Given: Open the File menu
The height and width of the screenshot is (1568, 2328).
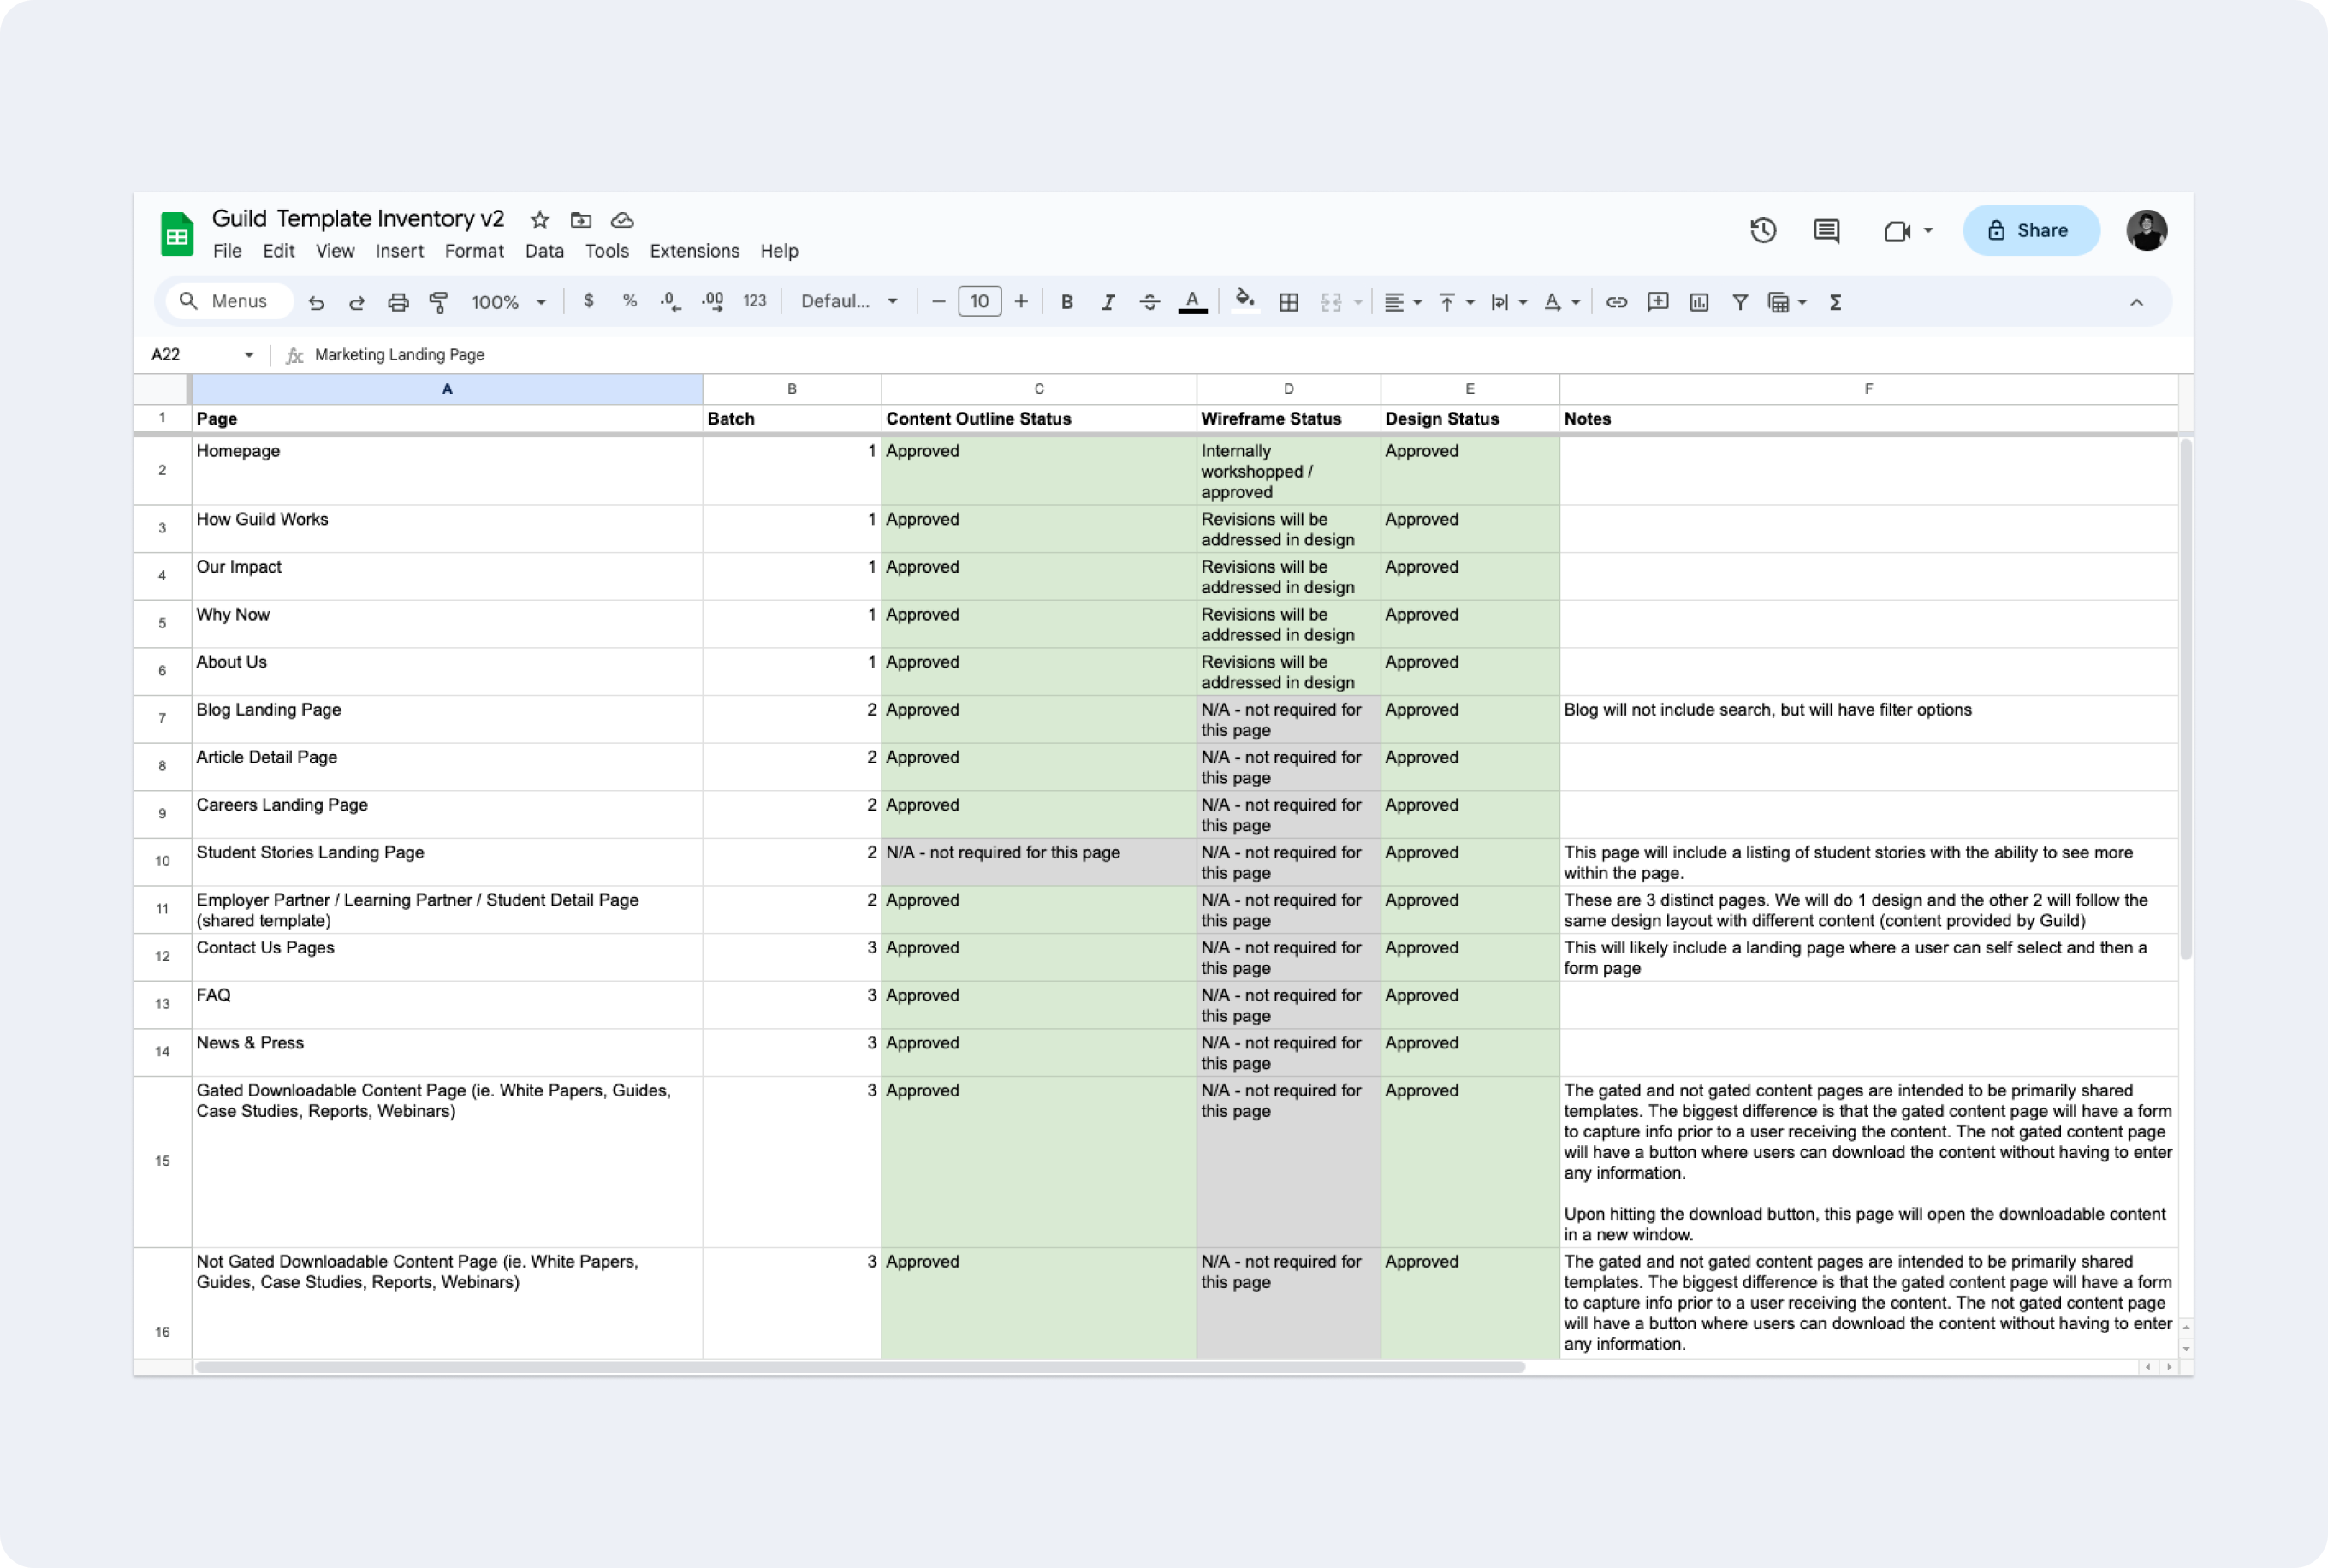Looking at the screenshot, I should point(227,251).
